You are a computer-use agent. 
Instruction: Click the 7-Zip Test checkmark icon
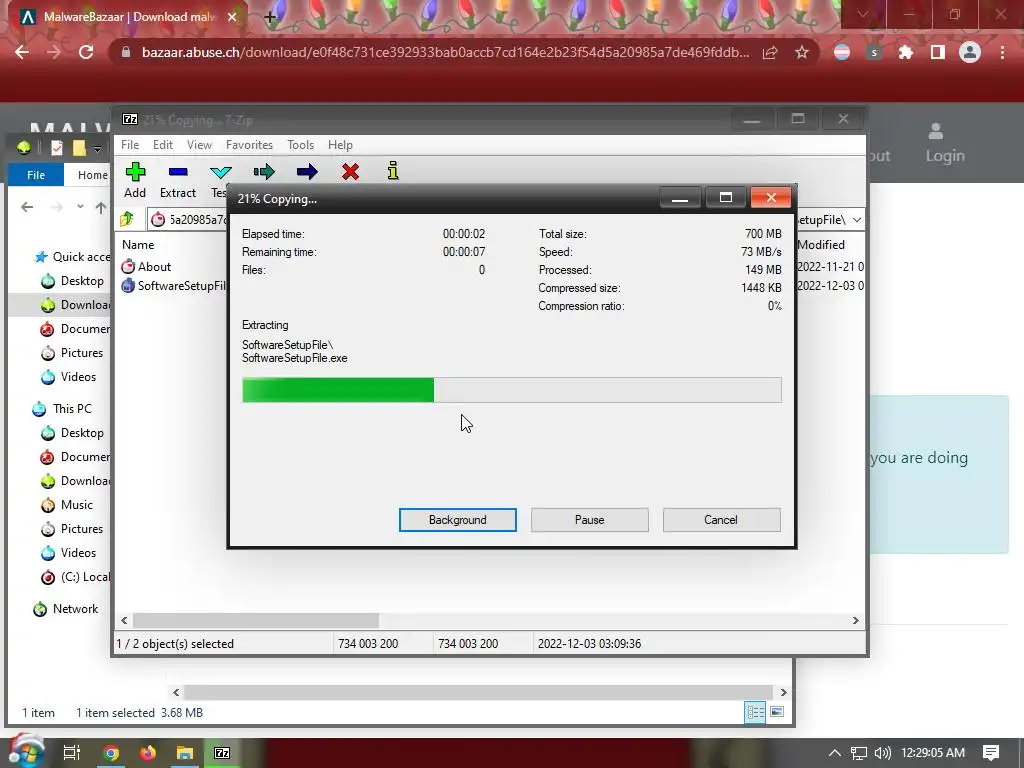point(220,172)
